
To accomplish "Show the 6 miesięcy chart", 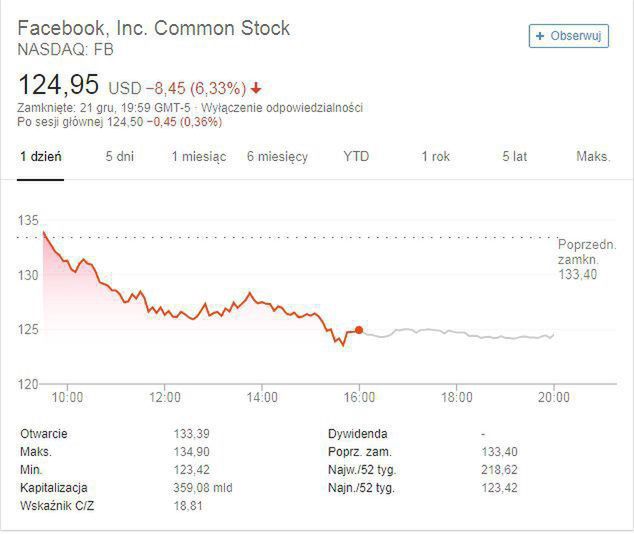I will (x=278, y=157).
